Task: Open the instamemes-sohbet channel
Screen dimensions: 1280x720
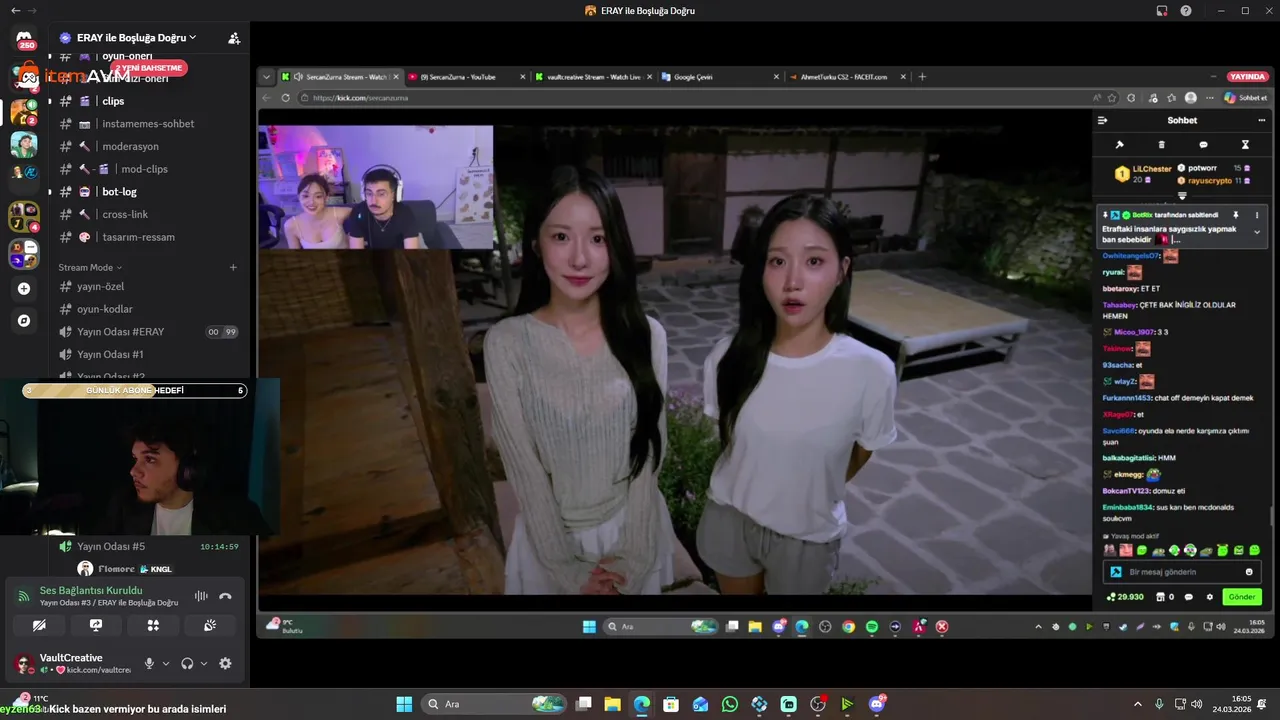Action: click(x=148, y=124)
